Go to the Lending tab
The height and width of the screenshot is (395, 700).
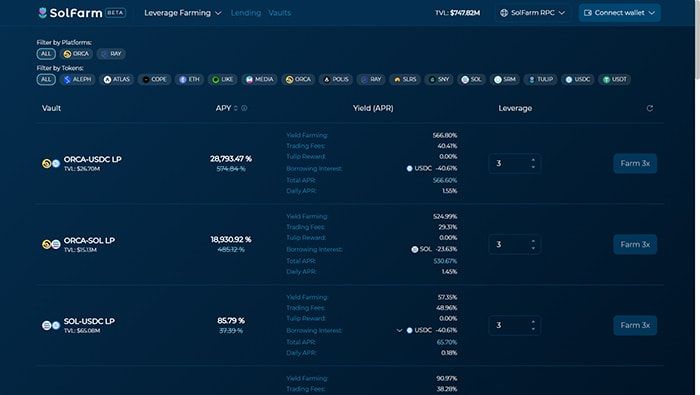pos(246,13)
